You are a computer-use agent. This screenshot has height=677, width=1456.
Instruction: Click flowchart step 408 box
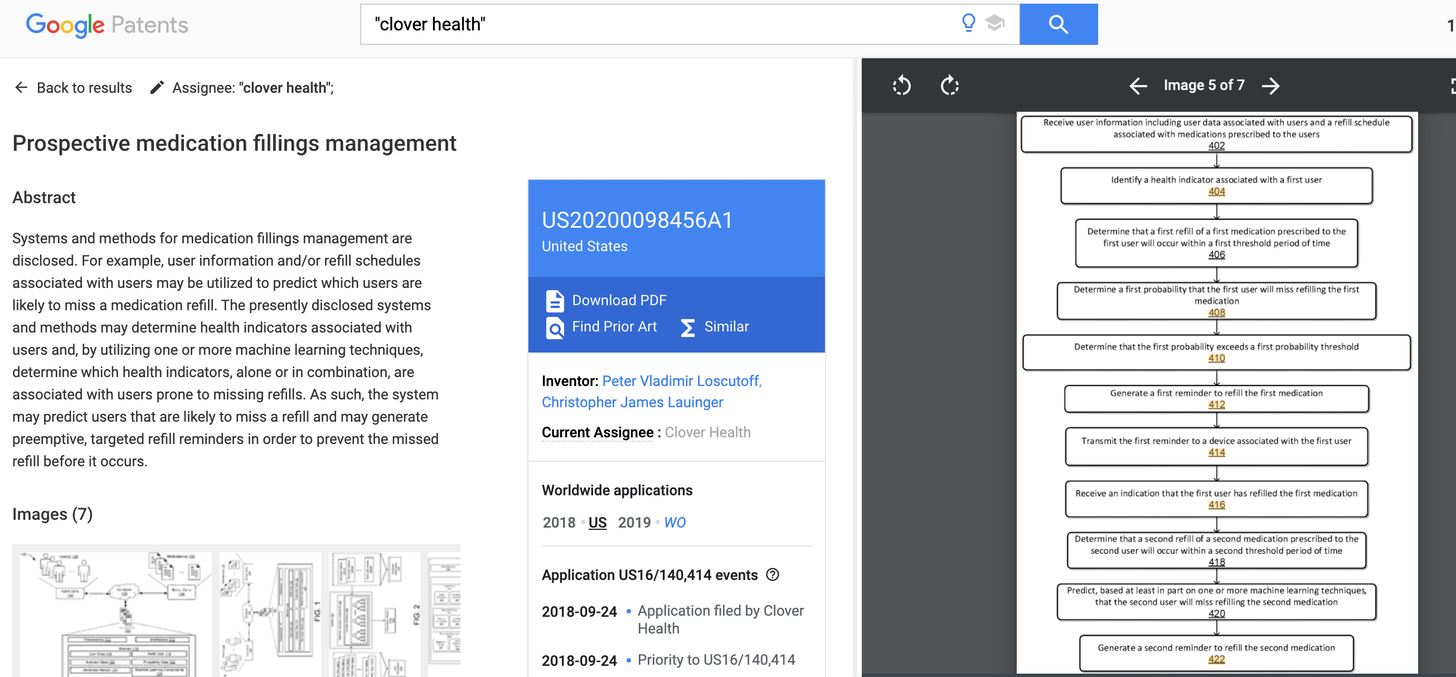tap(1217, 300)
